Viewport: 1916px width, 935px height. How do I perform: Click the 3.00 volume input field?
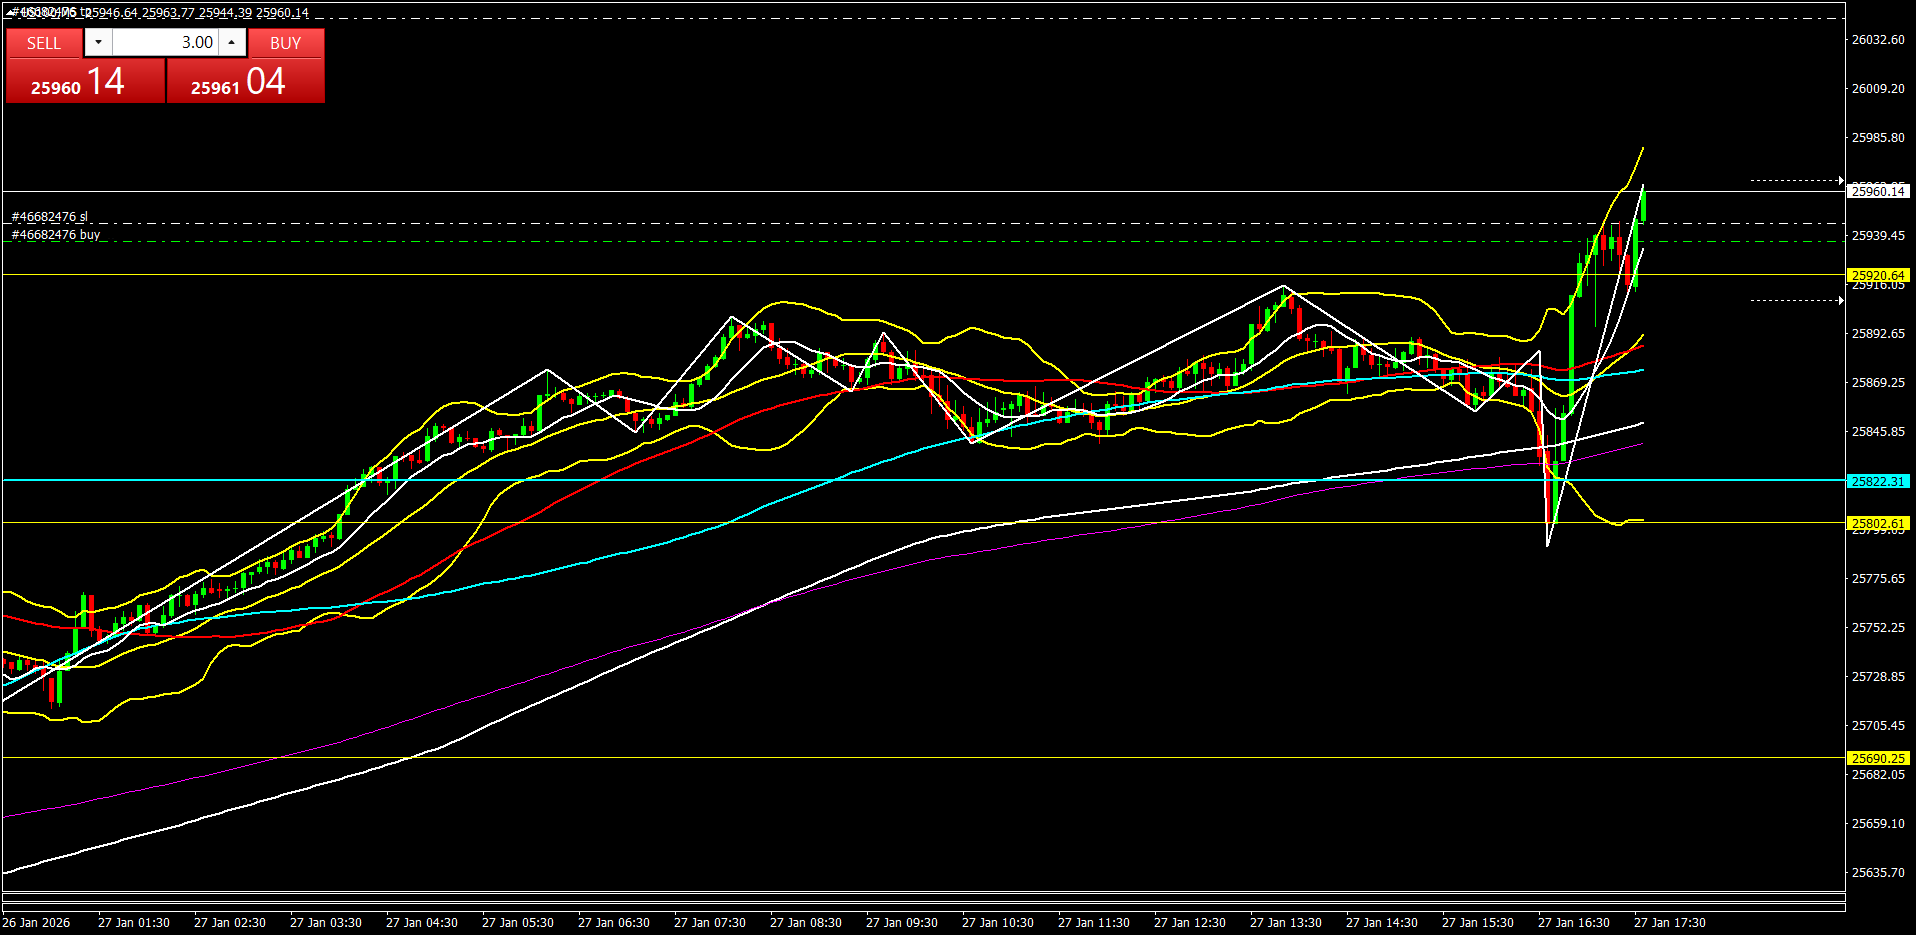click(x=165, y=42)
